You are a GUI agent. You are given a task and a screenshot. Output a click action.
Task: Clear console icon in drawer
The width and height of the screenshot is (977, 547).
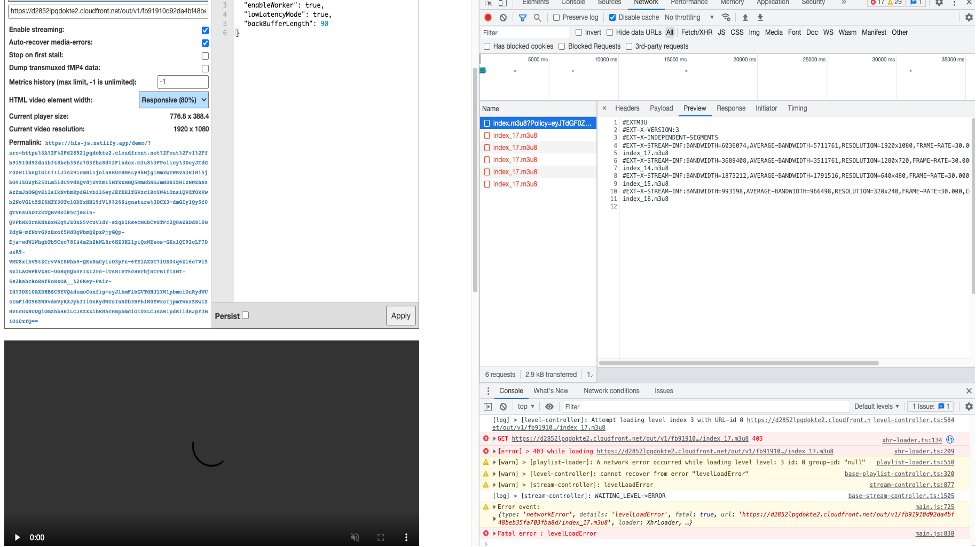[503, 407]
